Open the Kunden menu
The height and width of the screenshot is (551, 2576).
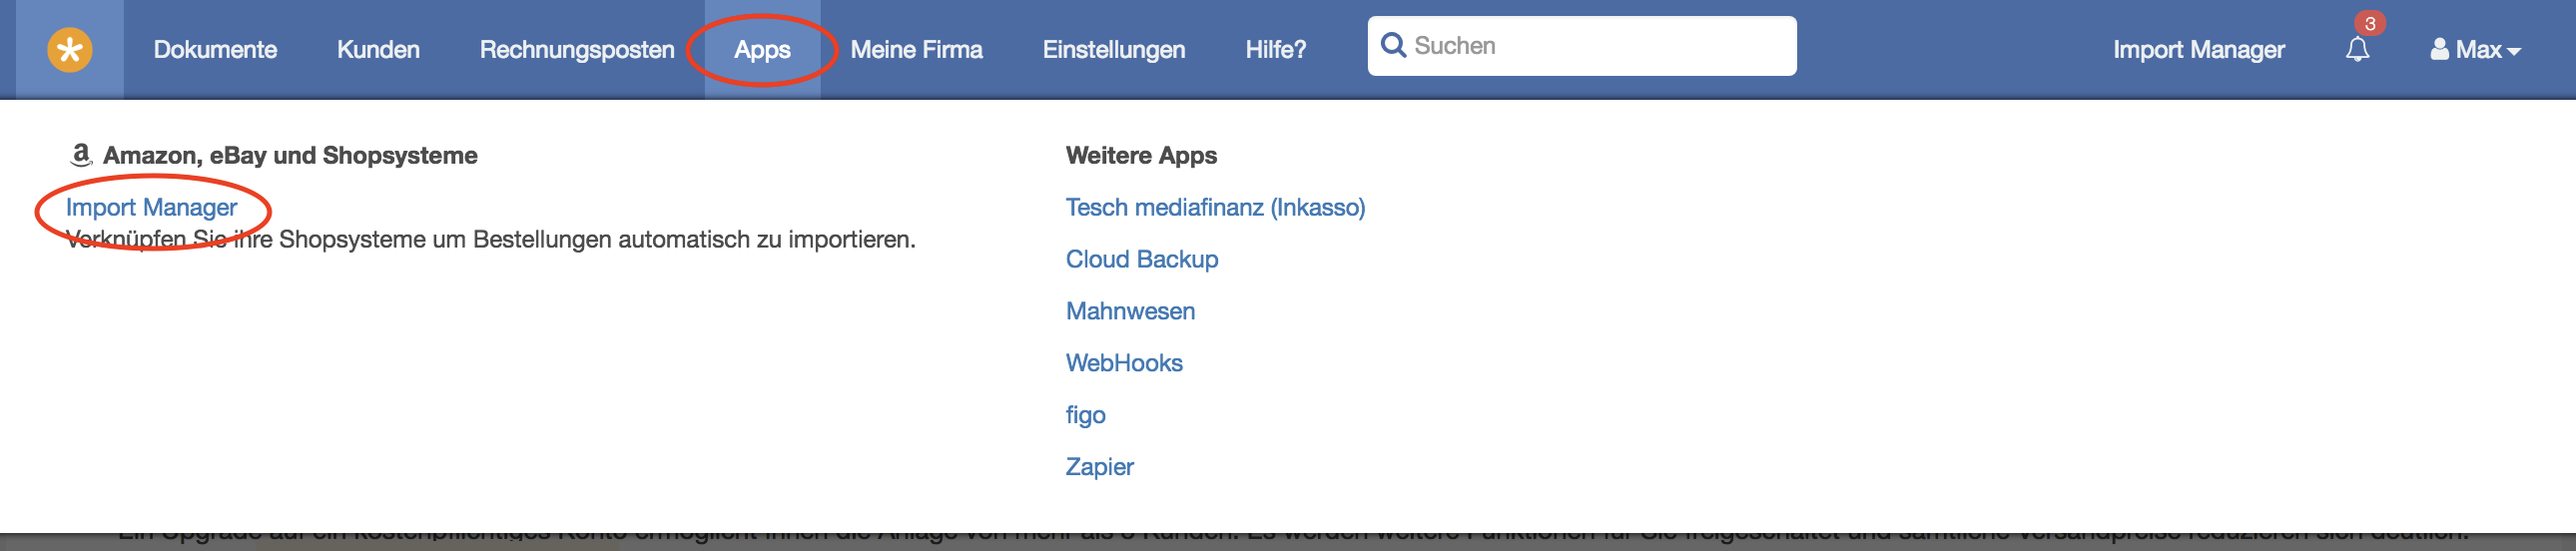(378, 49)
